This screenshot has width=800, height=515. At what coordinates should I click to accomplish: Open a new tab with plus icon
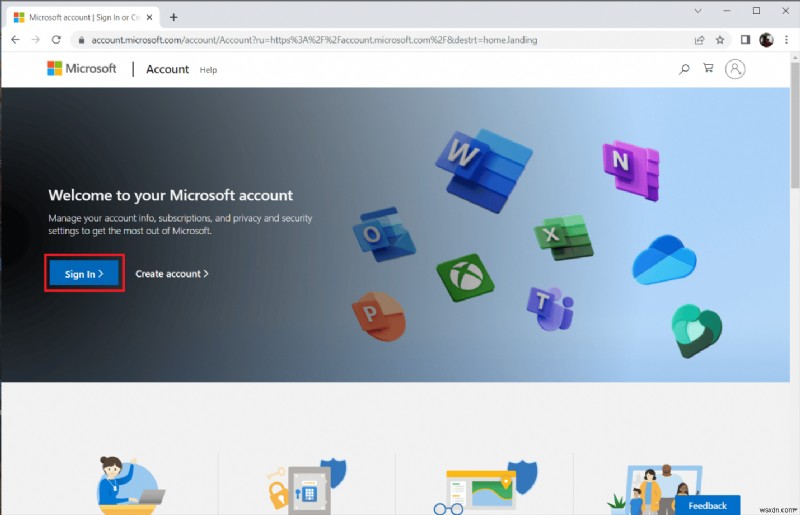(173, 17)
